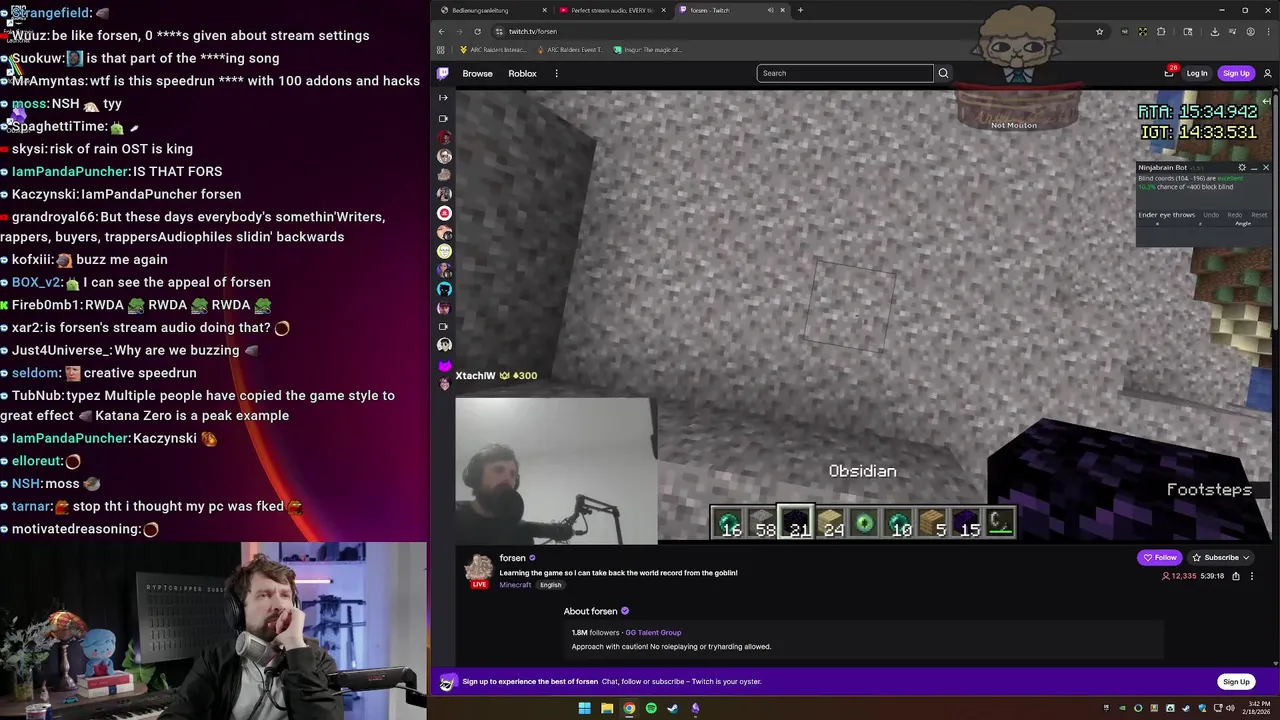Switch to Perfect stream audio YouTube tab
Screen dimensions: 1280x720
click(610, 10)
